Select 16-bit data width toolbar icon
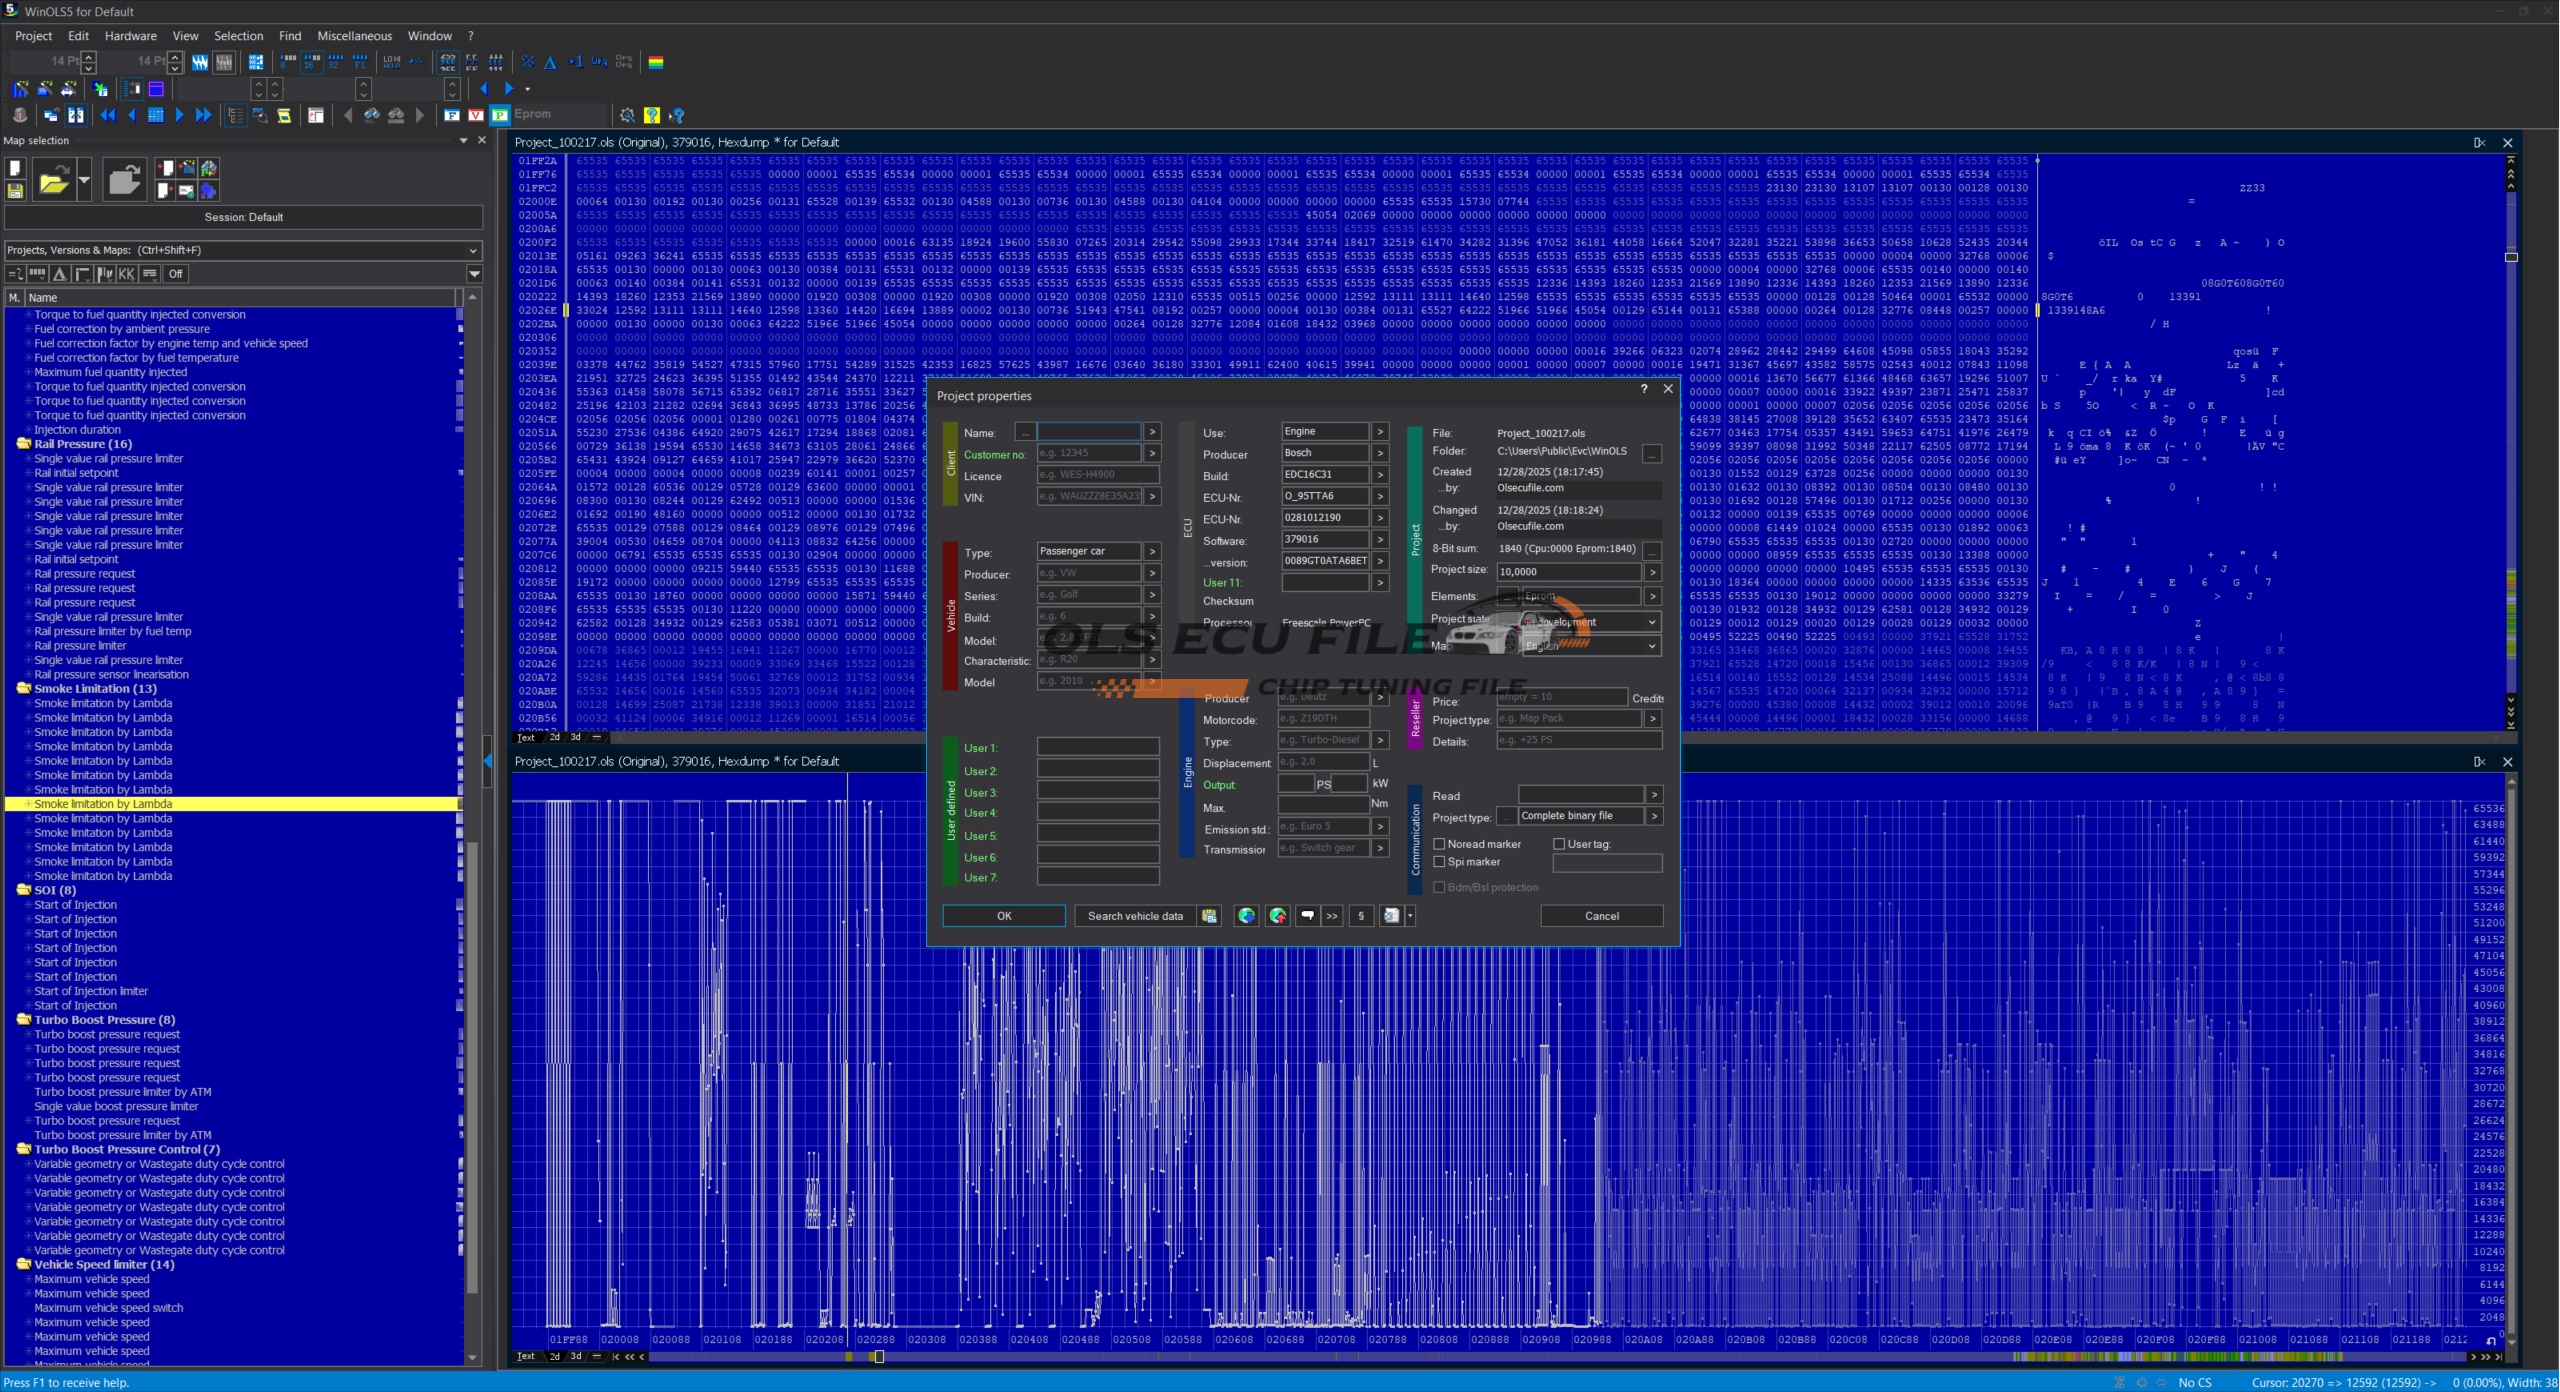The height and width of the screenshot is (1392, 2560). [312, 62]
